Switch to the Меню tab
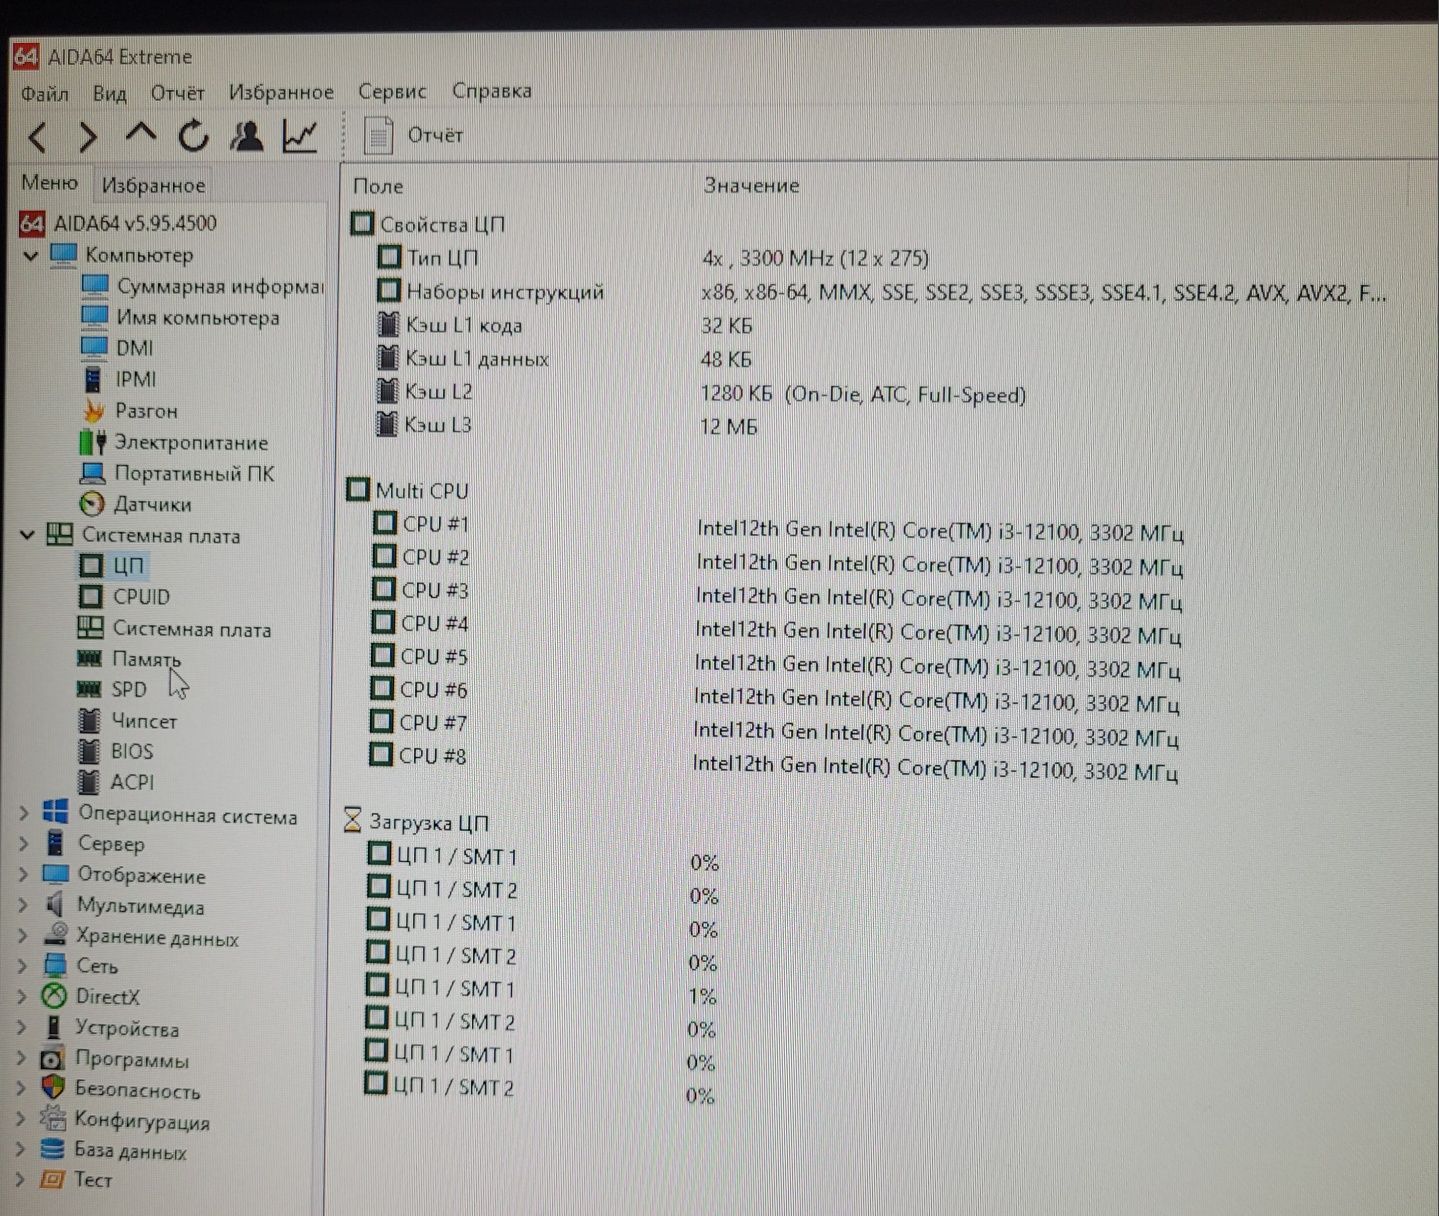This screenshot has height=1216, width=1439. 49,183
